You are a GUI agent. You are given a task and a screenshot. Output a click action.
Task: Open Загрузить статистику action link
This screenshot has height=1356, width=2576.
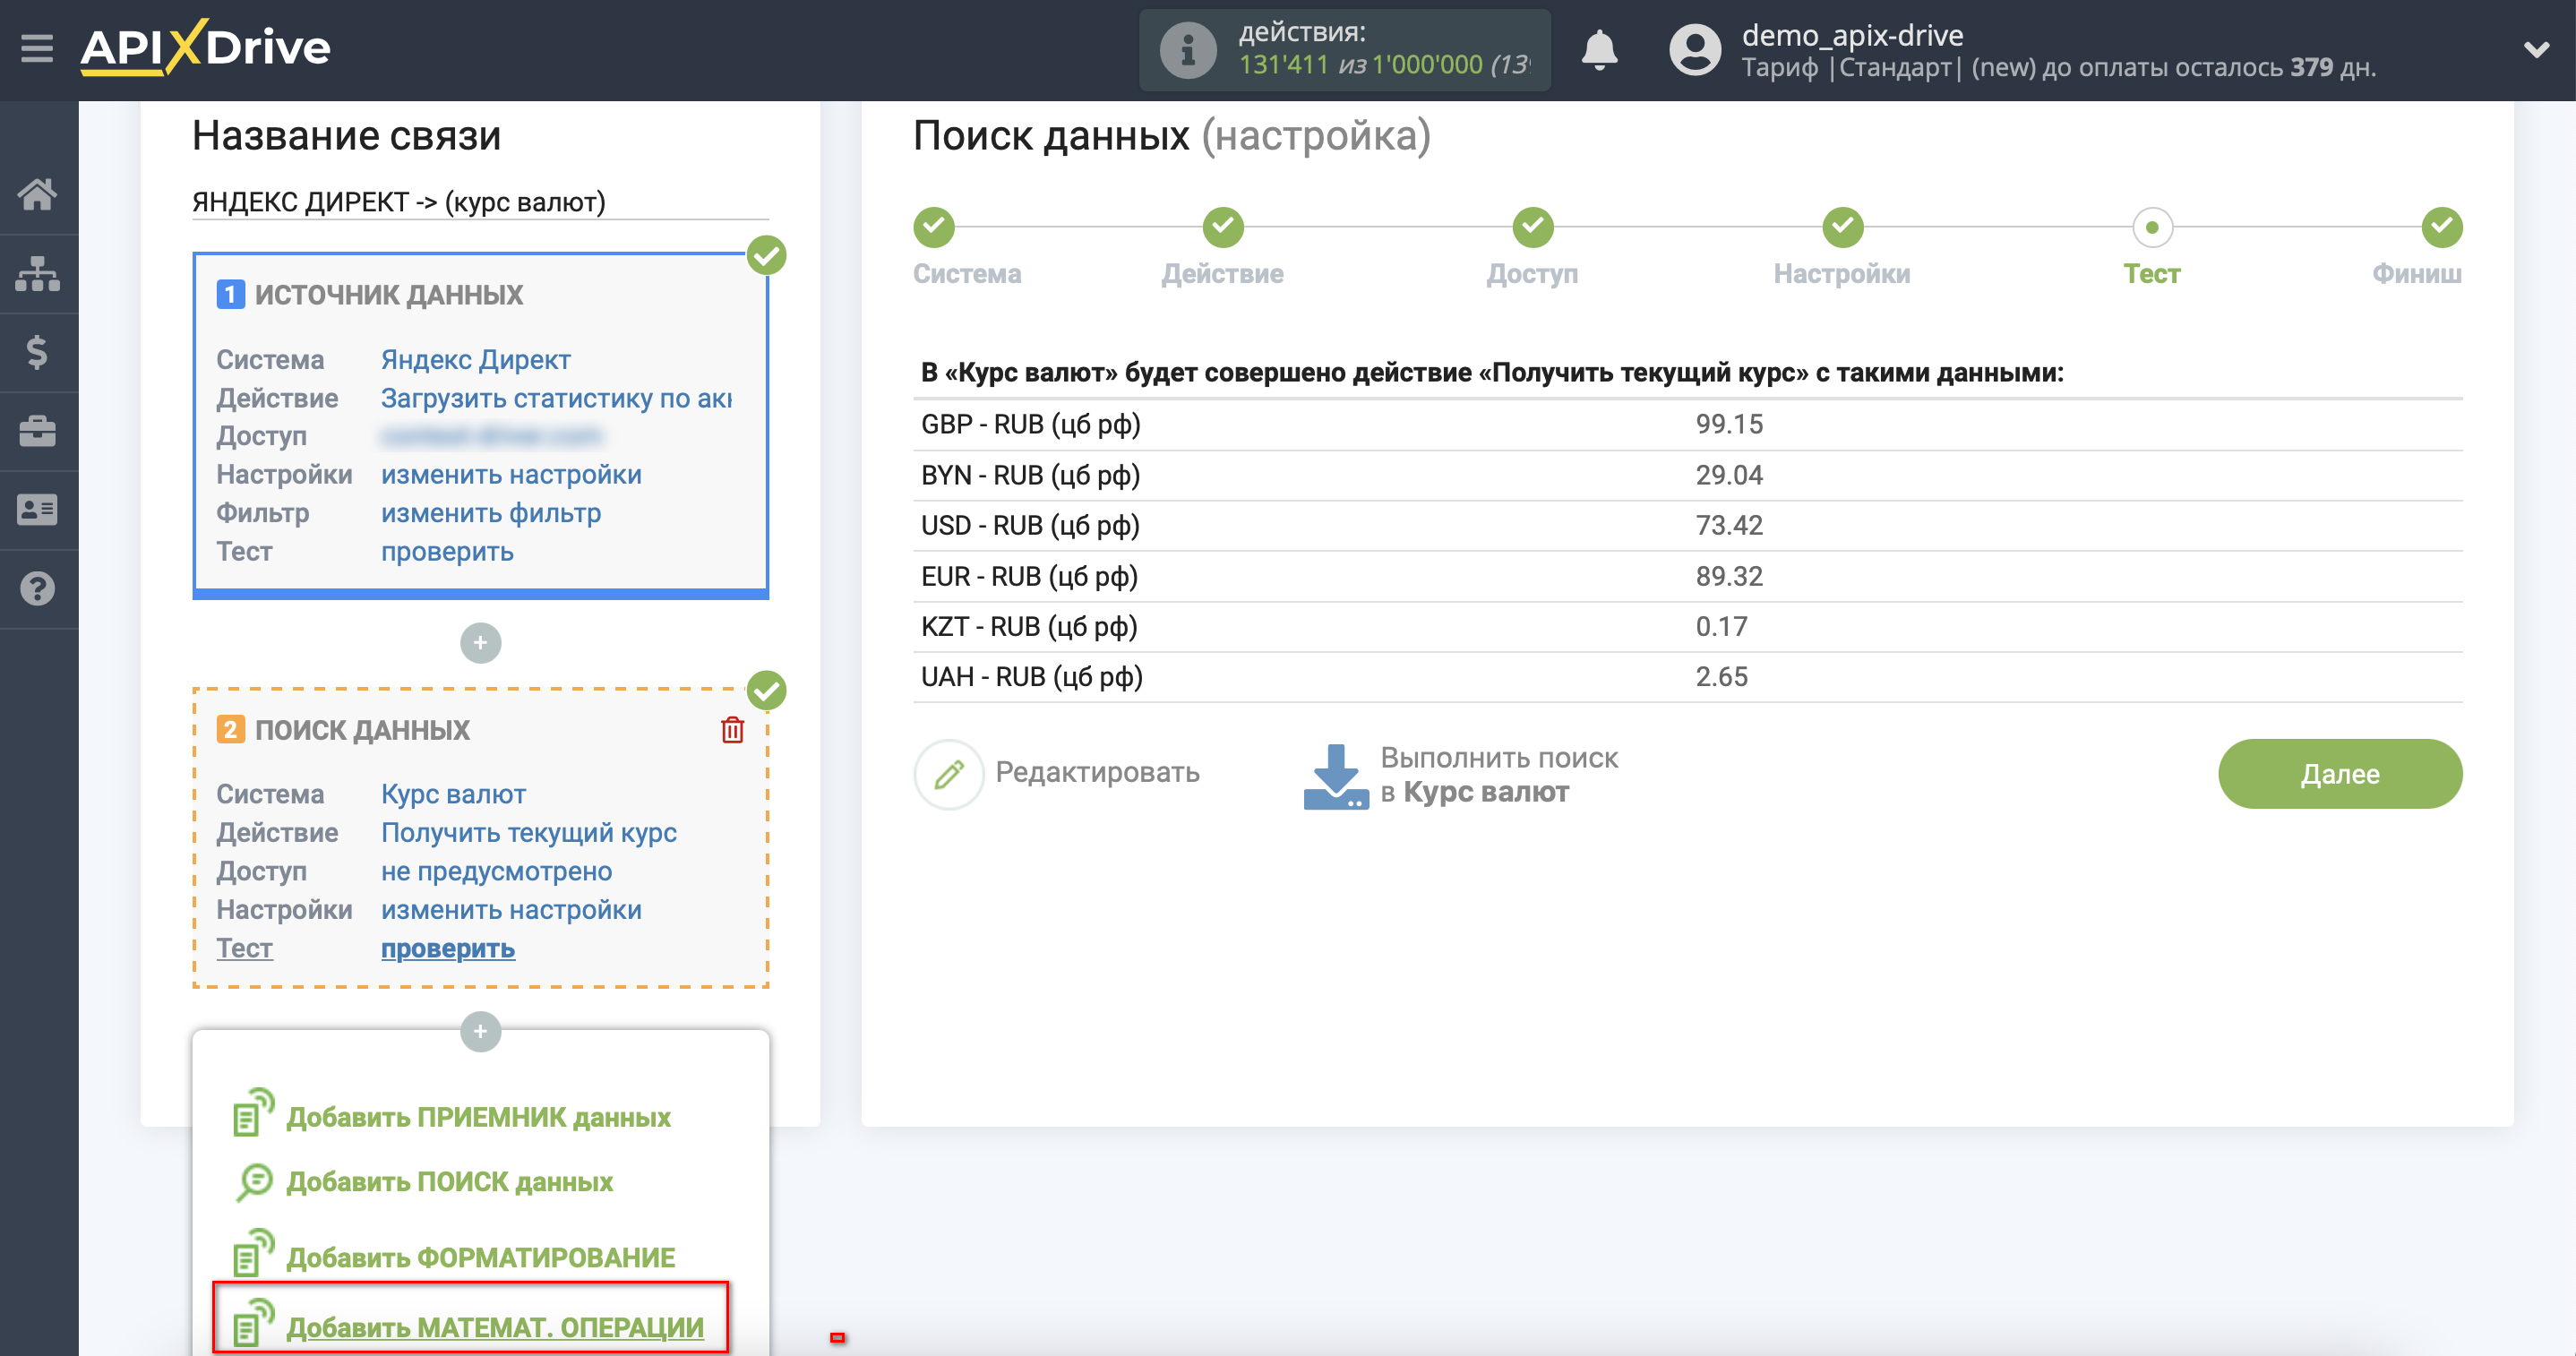(x=556, y=399)
